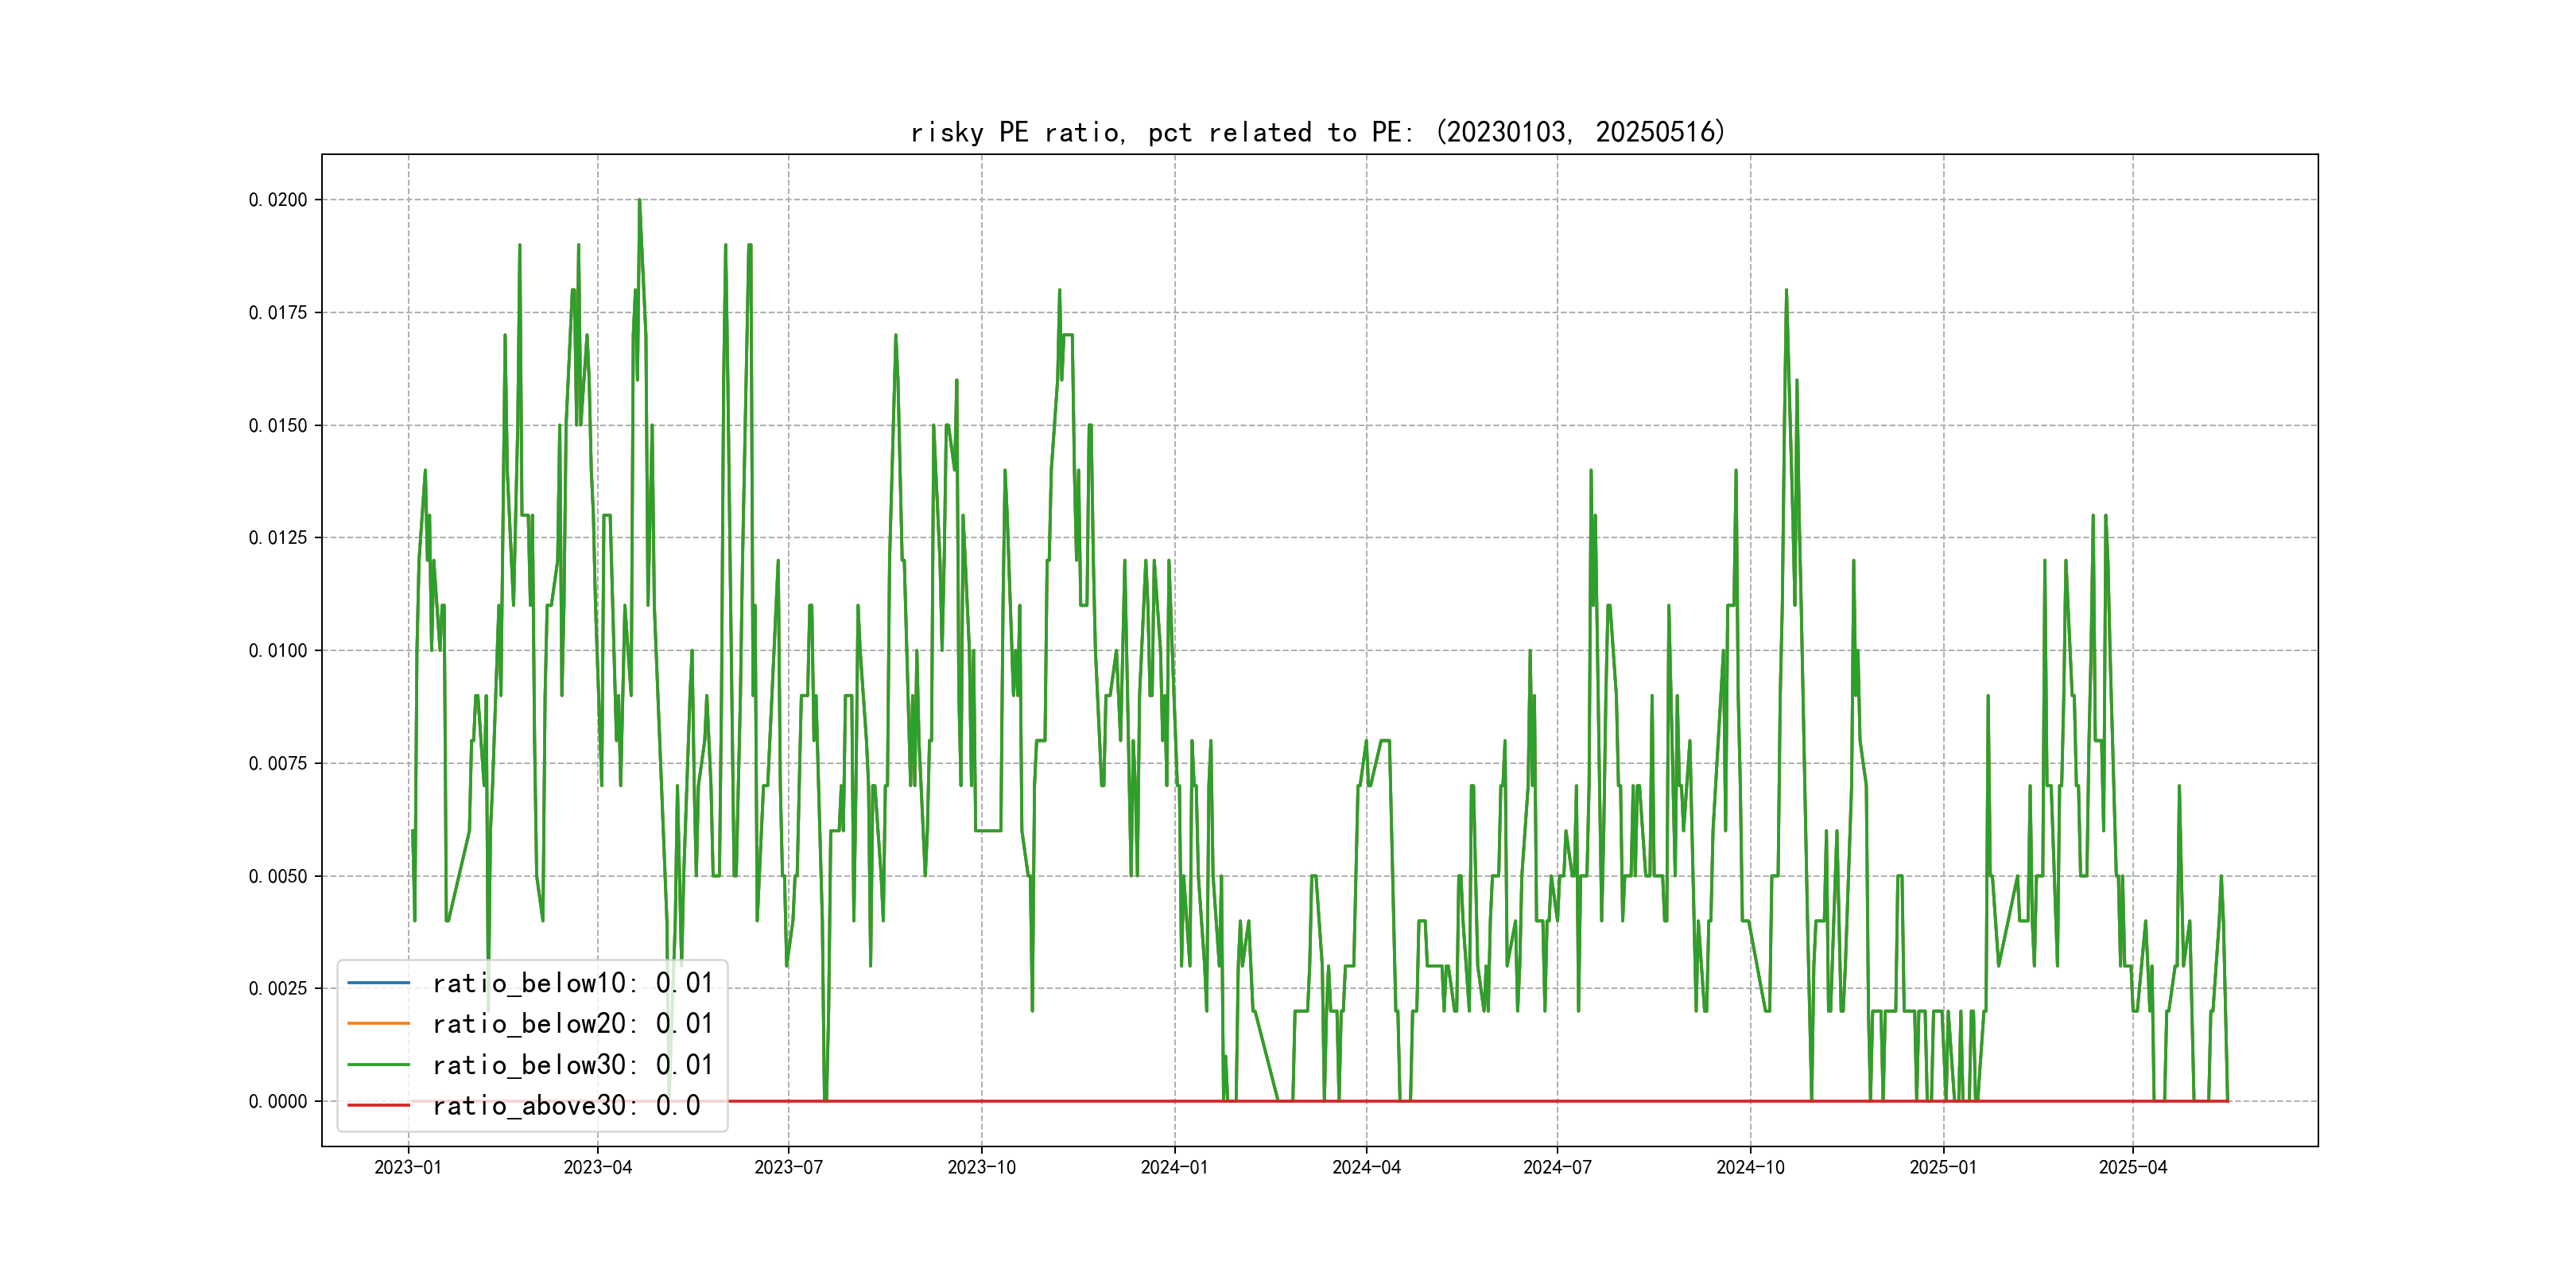Click the ratio_below30 legend label
The image size is (2576, 1288).
coord(572,1065)
